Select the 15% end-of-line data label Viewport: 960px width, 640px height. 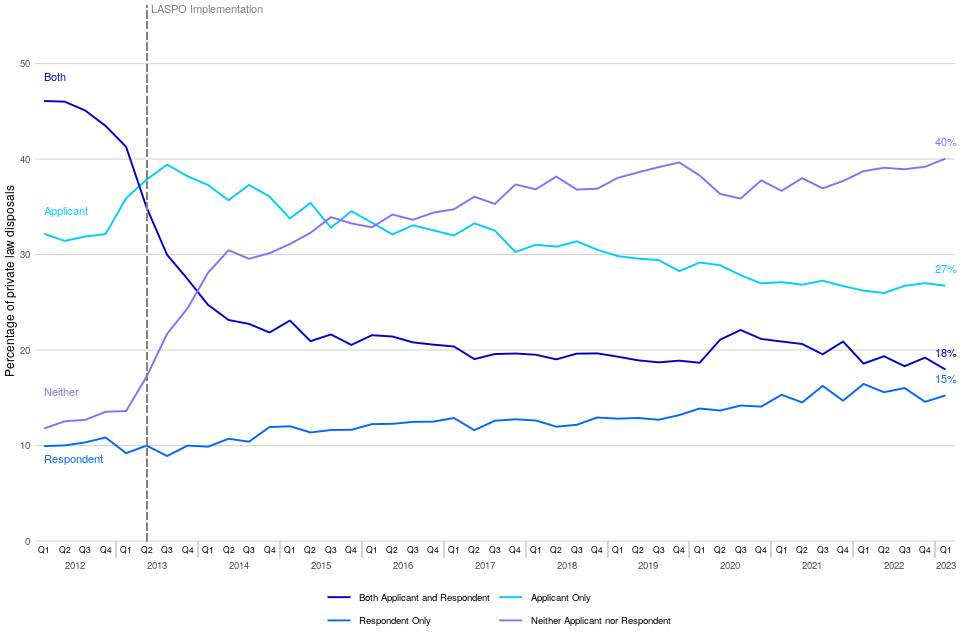coord(945,380)
